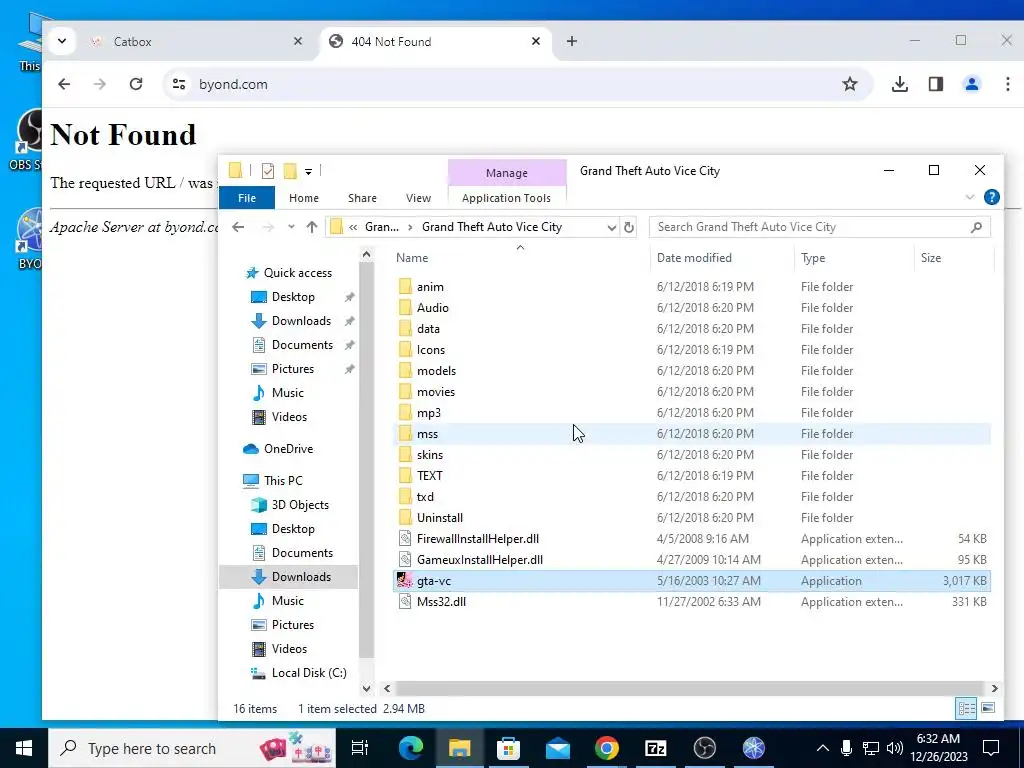The width and height of the screenshot is (1024, 768).
Task: Switch to details view layout icon
Action: click(967, 708)
